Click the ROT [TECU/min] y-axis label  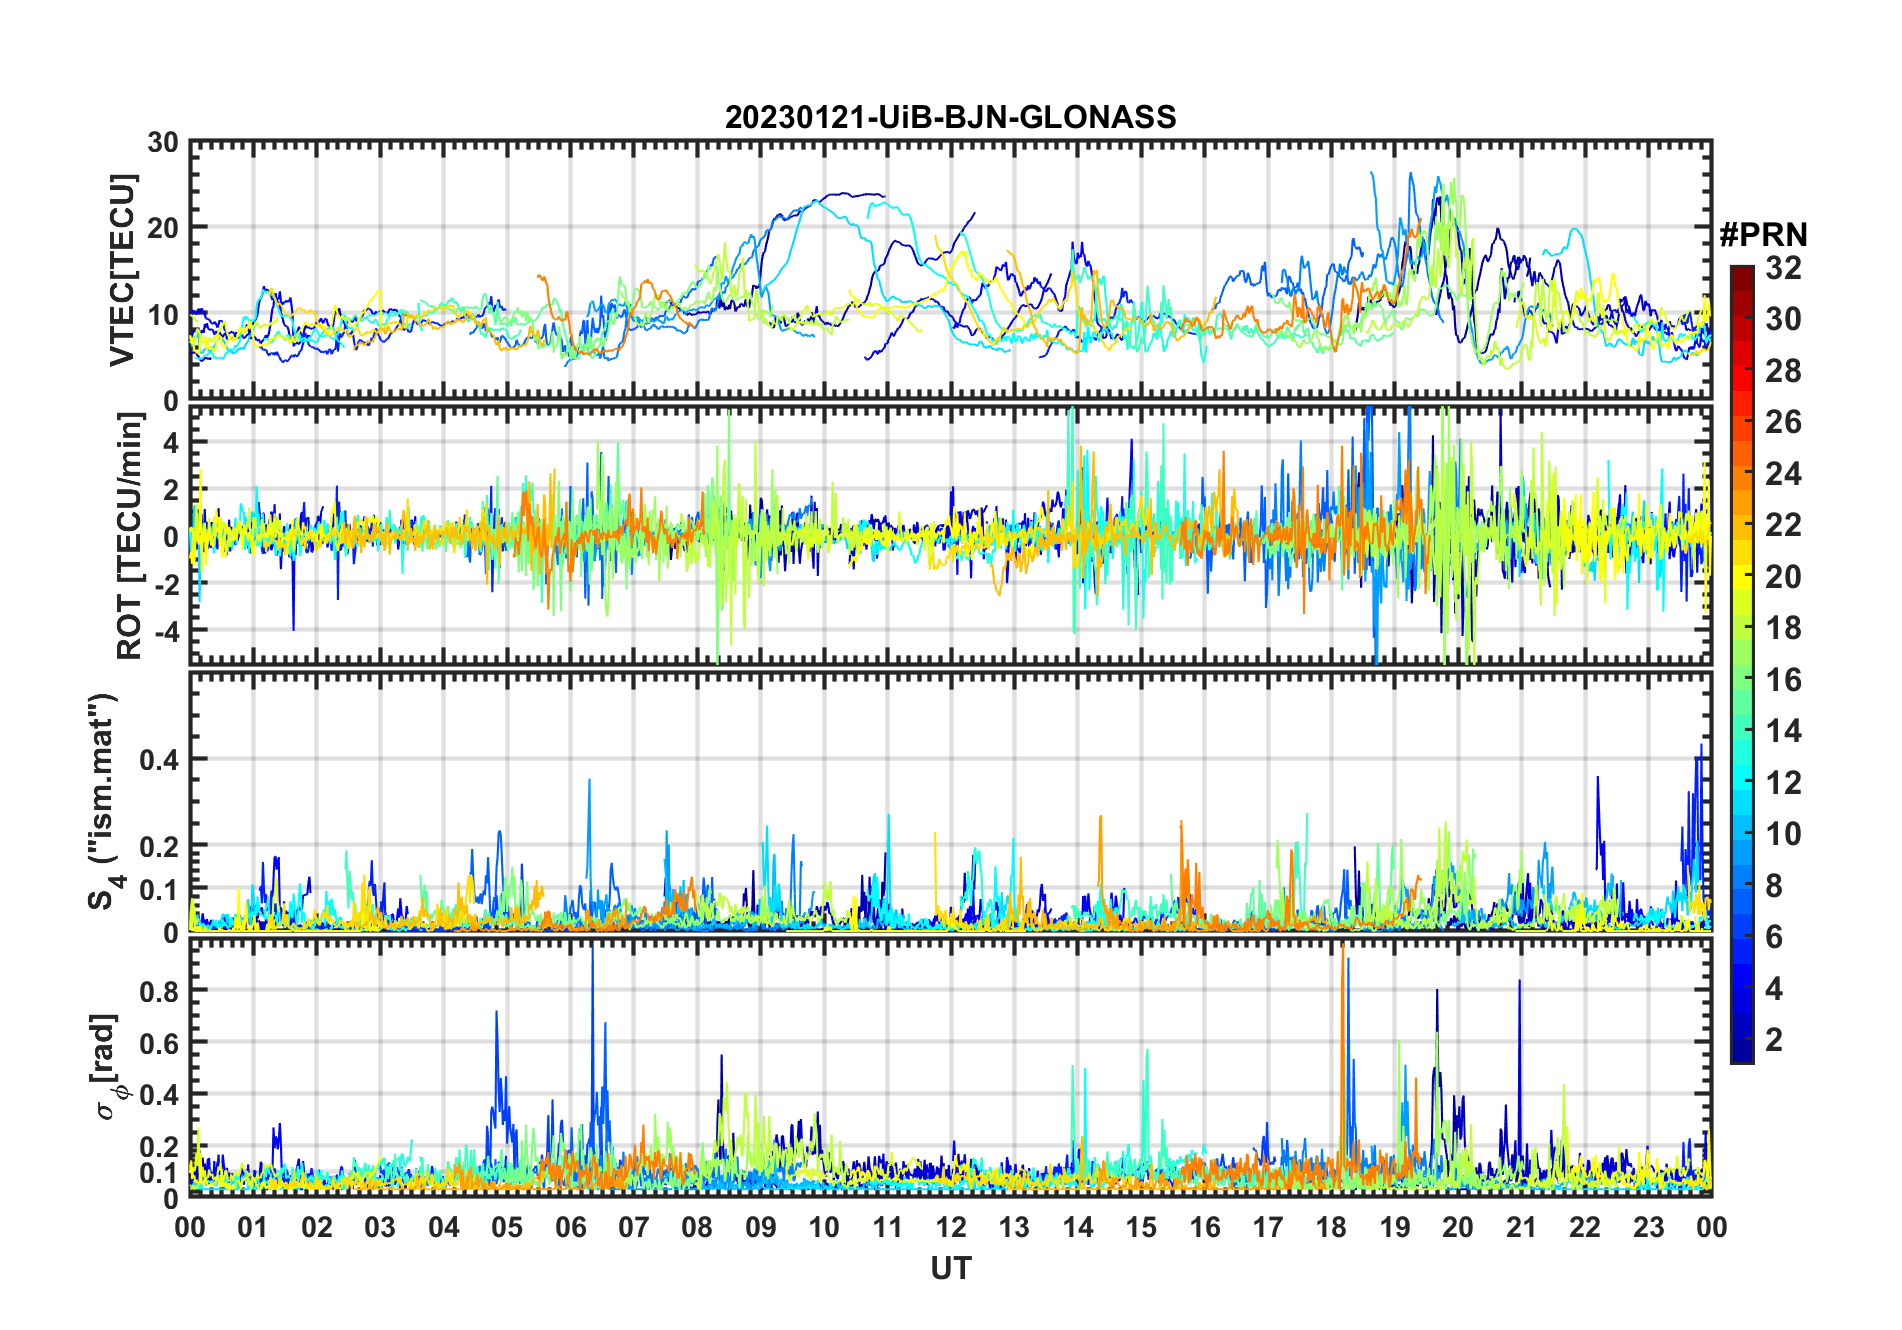[x=130, y=535]
